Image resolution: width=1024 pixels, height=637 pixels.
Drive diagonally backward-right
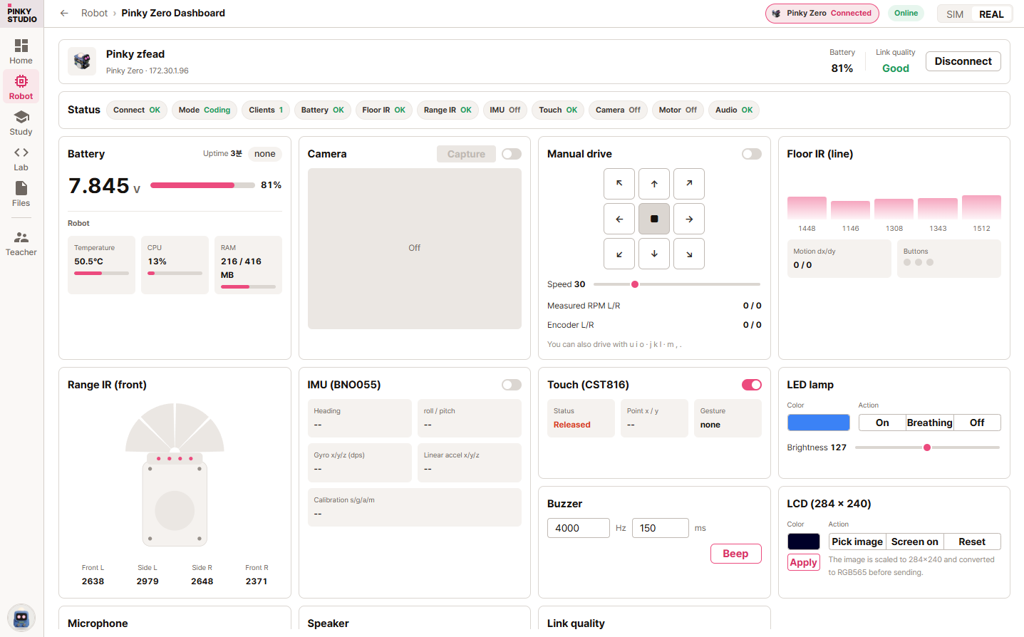coord(689,254)
